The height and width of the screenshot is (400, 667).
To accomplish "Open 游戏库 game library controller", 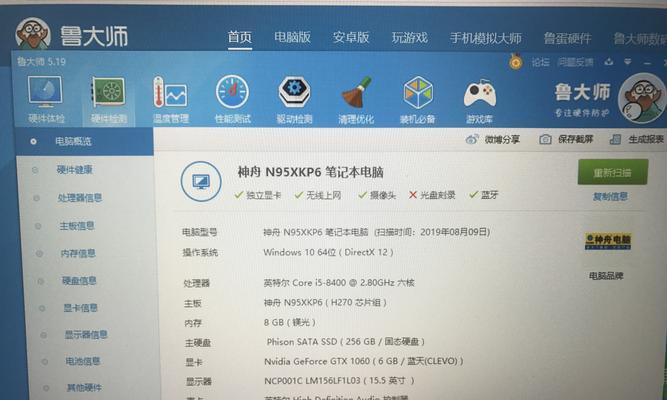I will coord(479,101).
